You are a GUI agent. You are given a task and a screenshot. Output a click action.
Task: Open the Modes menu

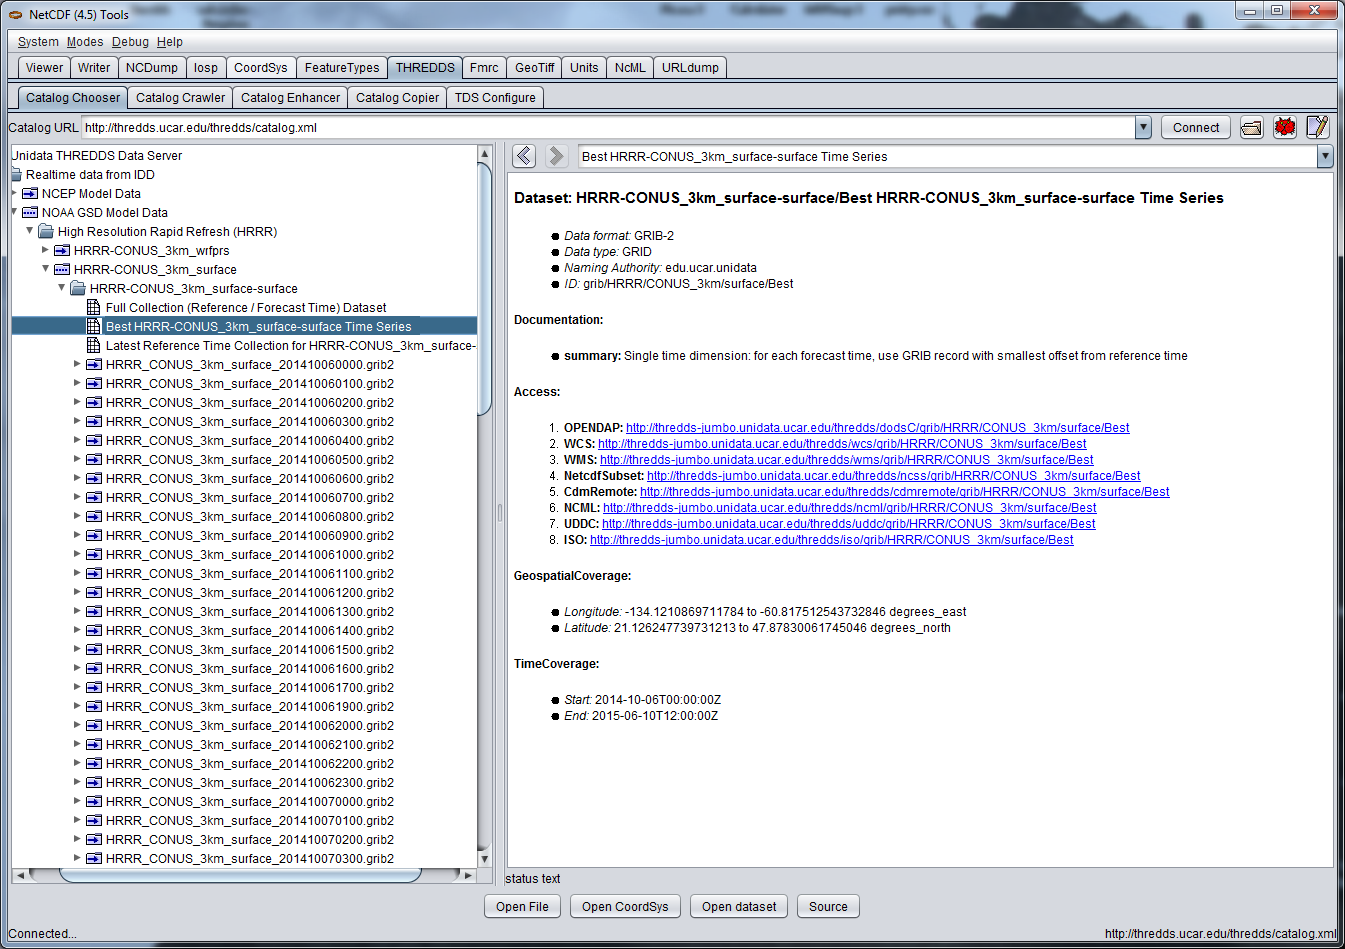pyautogui.click(x=85, y=42)
